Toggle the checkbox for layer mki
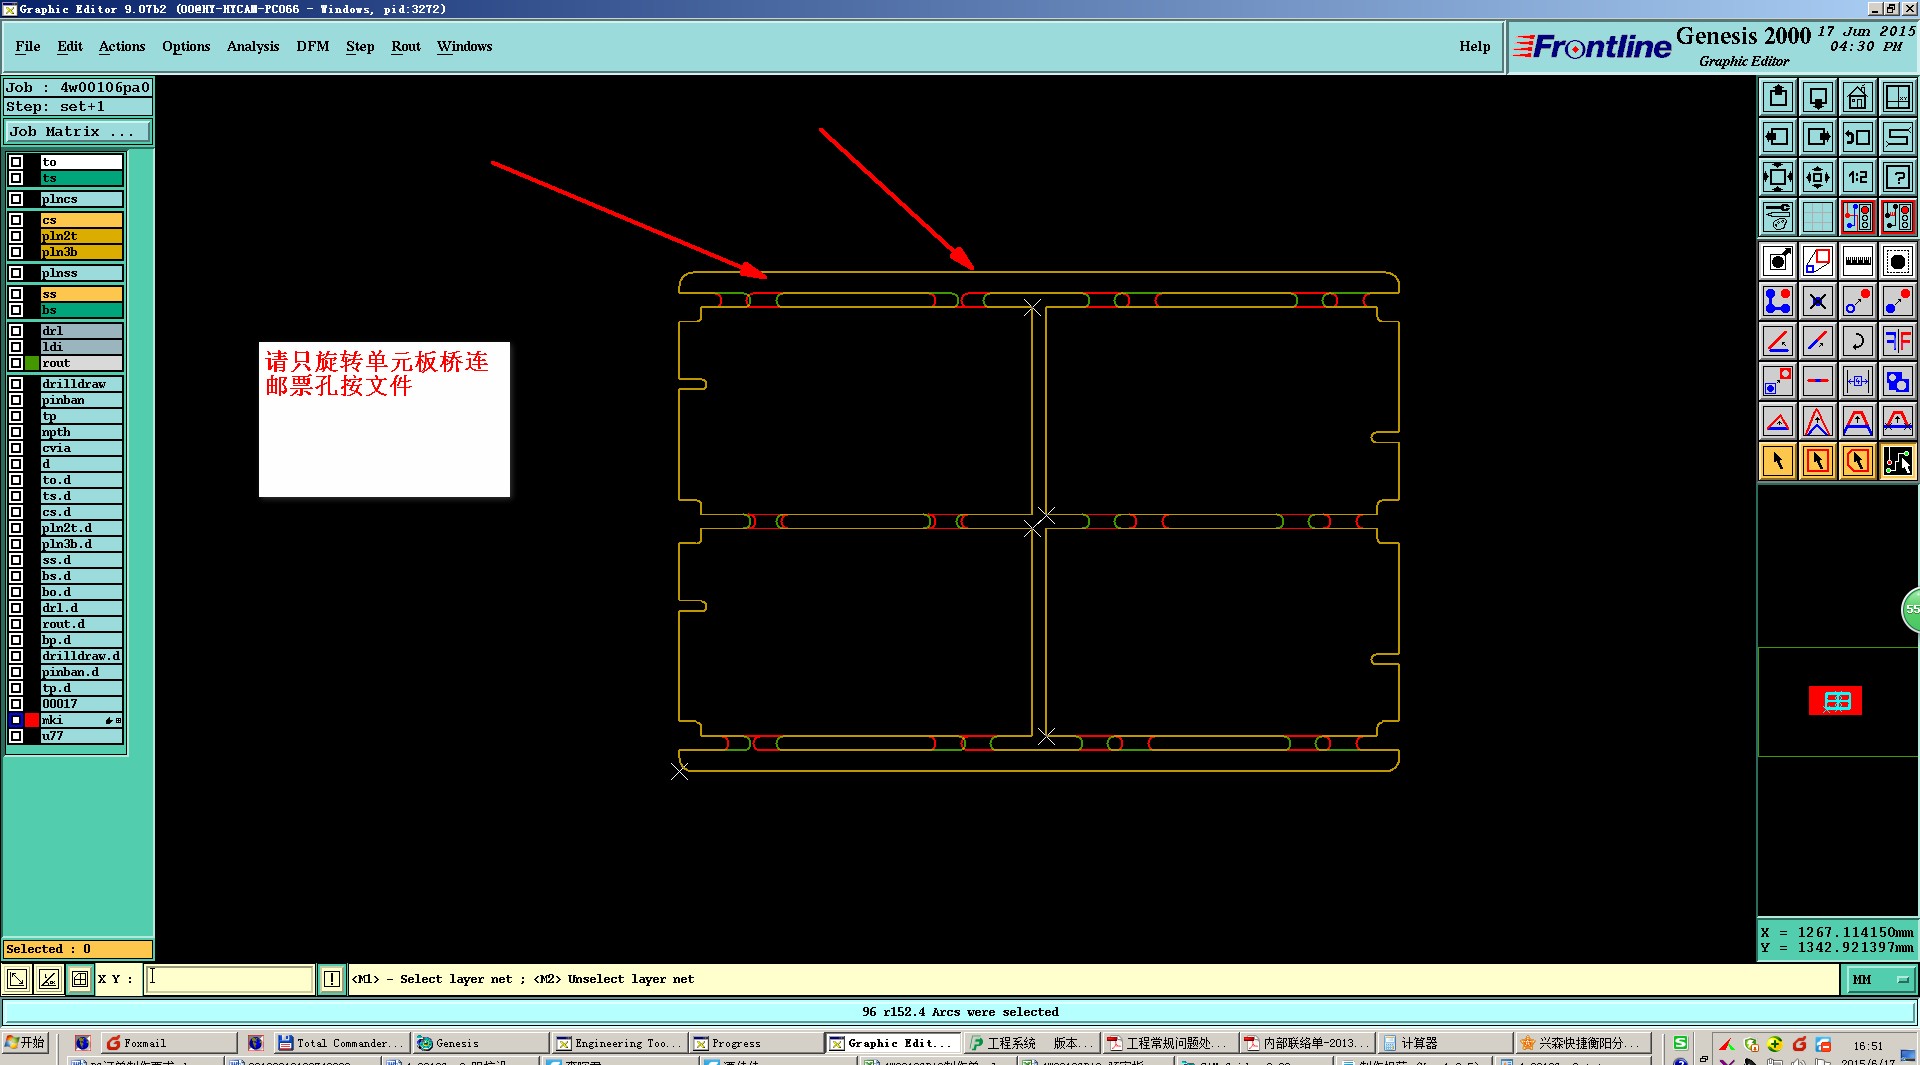1920x1065 pixels. tap(16, 720)
